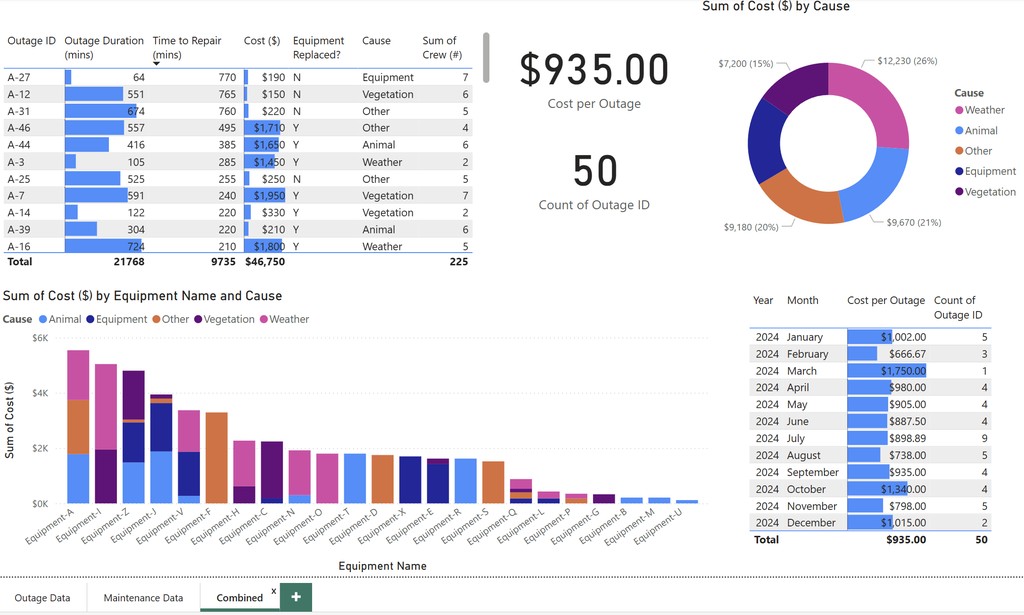
Task: Click the Equipment-D bar in chart
Action: 383,479
